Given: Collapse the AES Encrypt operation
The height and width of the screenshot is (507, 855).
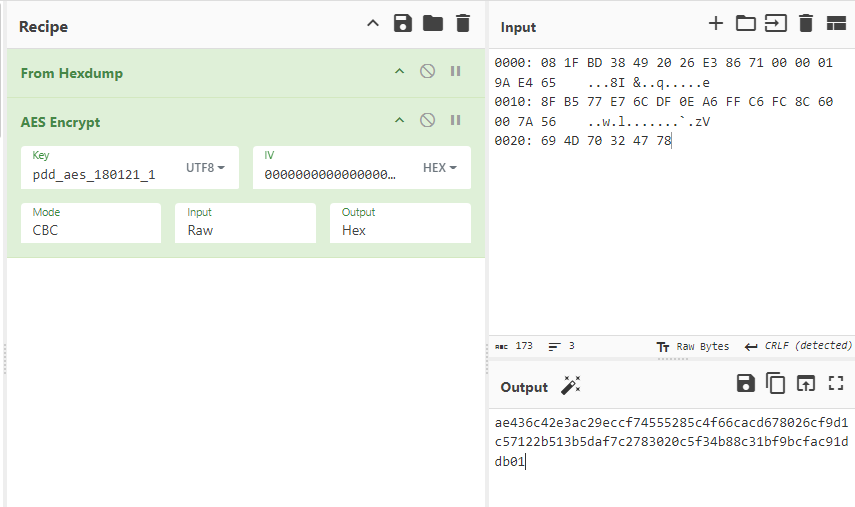Looking at the screenshot, I should [x=399, y=120].
